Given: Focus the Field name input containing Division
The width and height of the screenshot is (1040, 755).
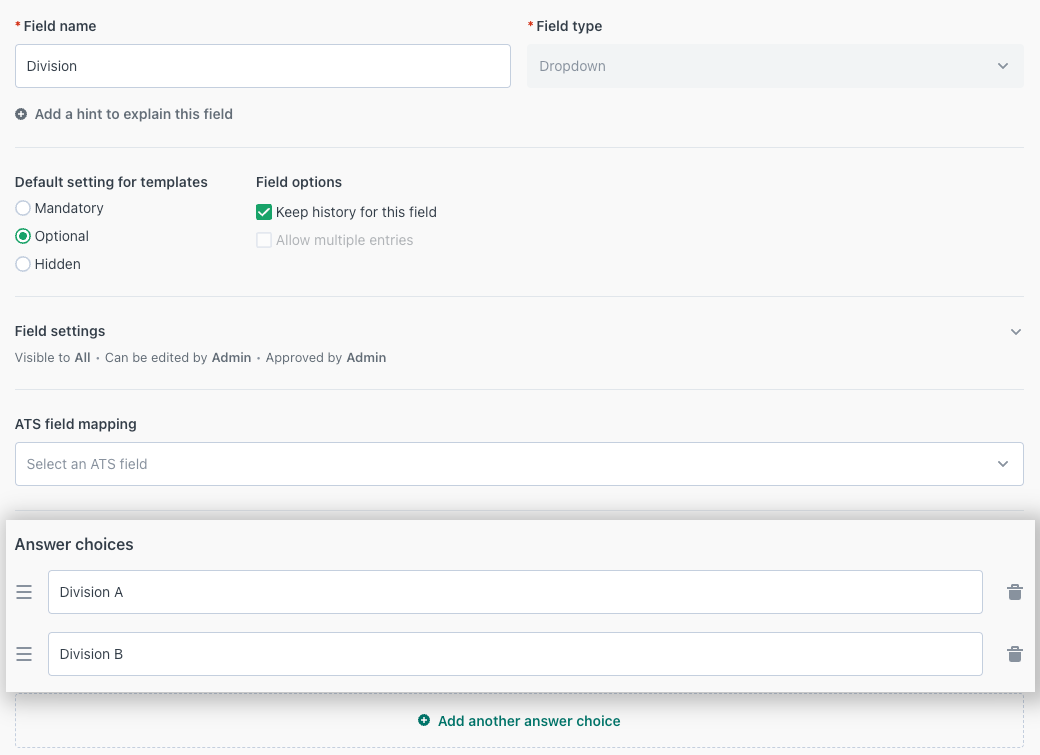Looking at the screenshot, I should point(263,66).
